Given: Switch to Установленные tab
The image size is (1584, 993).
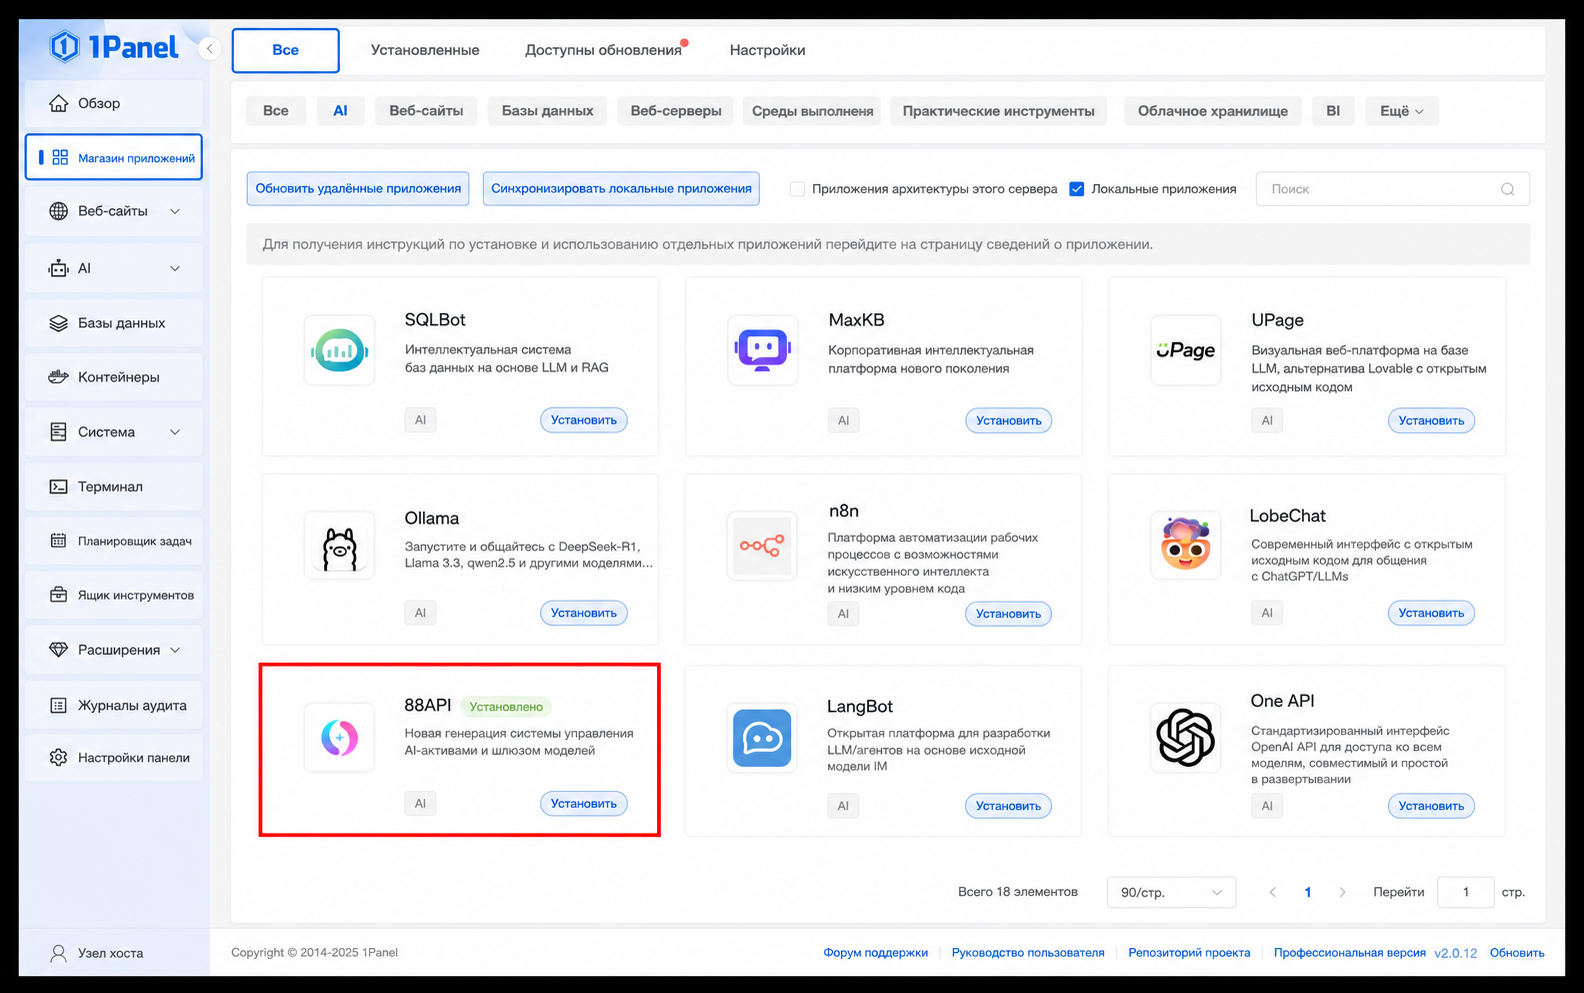Looking at the screenshot, I should (425, 50).
